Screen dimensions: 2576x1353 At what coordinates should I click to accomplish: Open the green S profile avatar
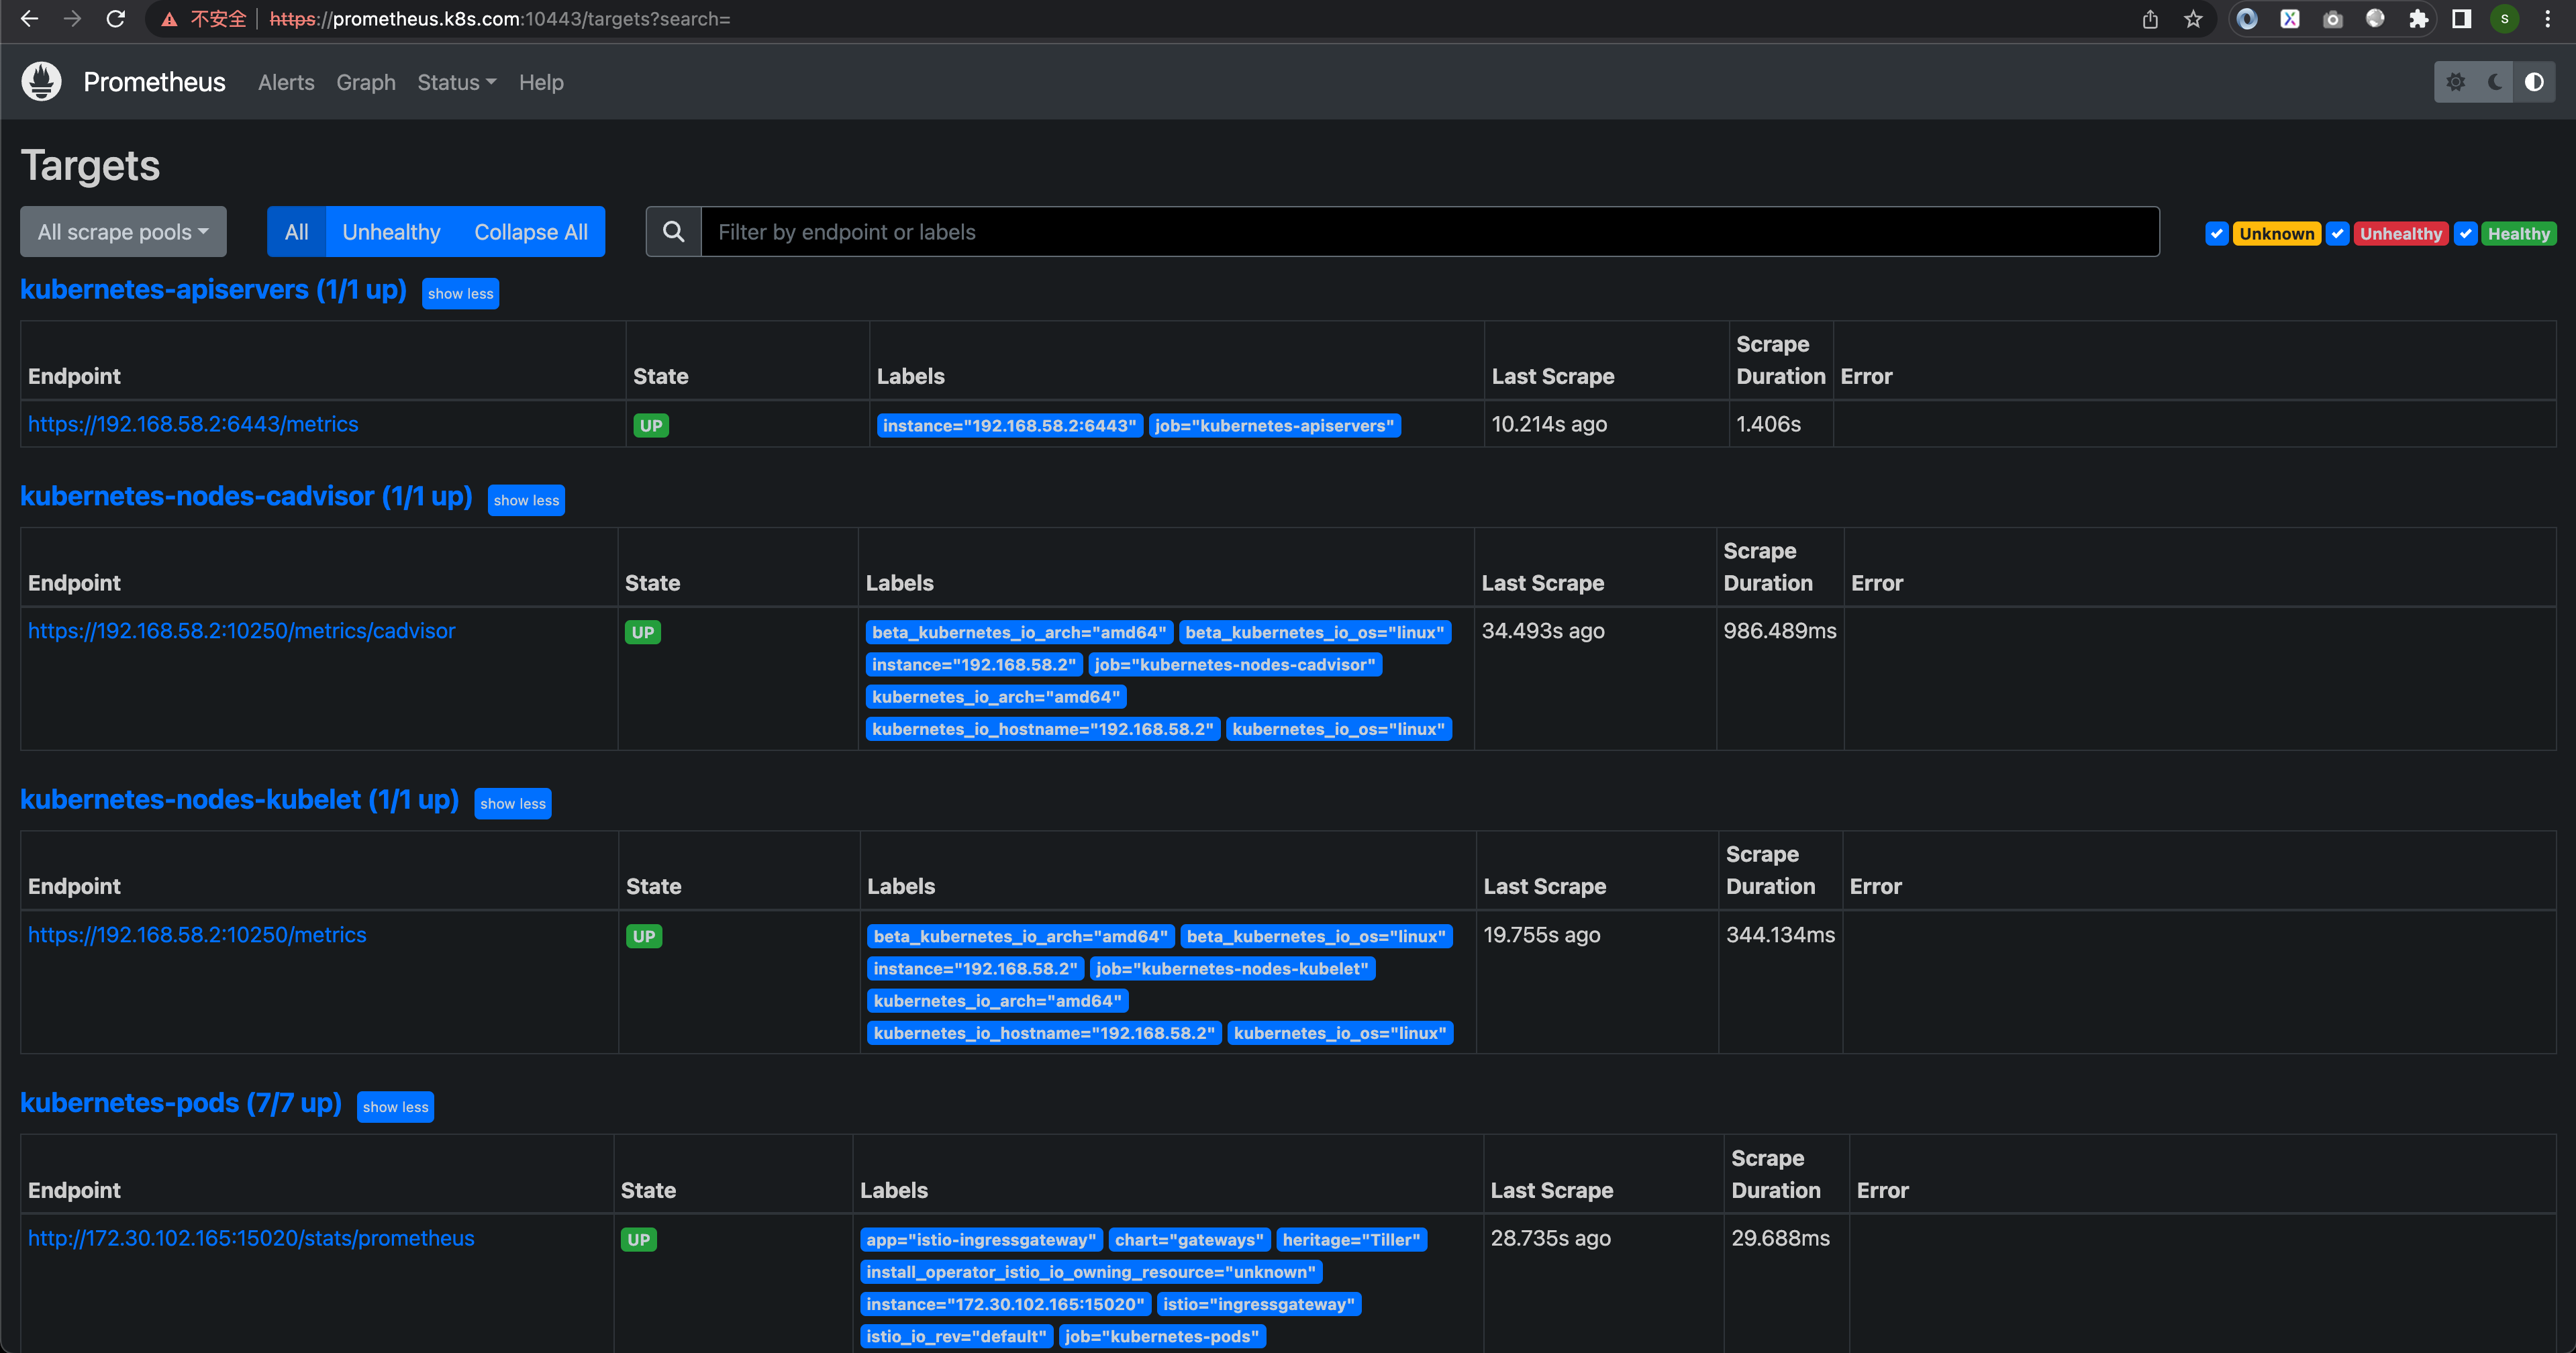tap(2505, 19)
